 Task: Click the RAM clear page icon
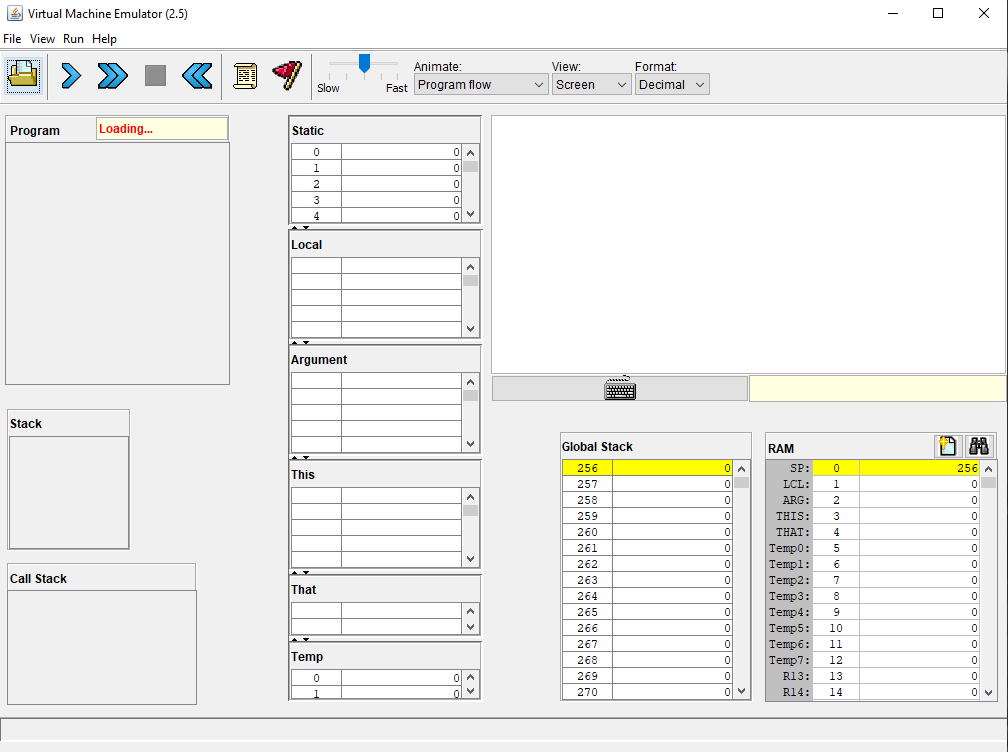pyautogui.click(x=947, y=447)
